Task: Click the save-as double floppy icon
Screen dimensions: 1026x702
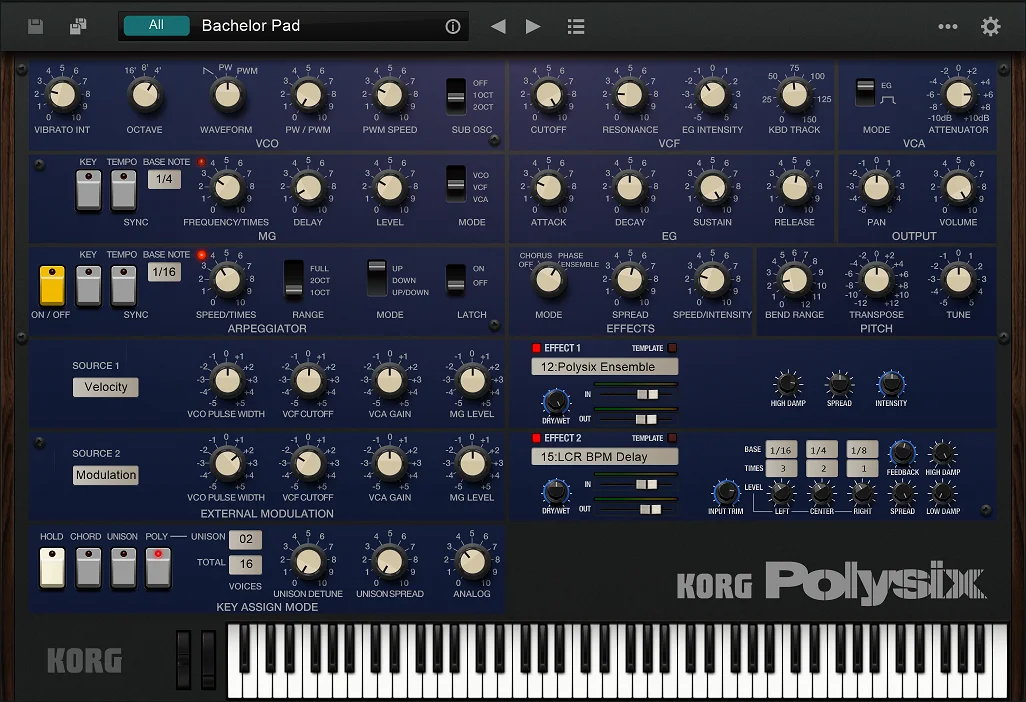Action: point(79,27)
